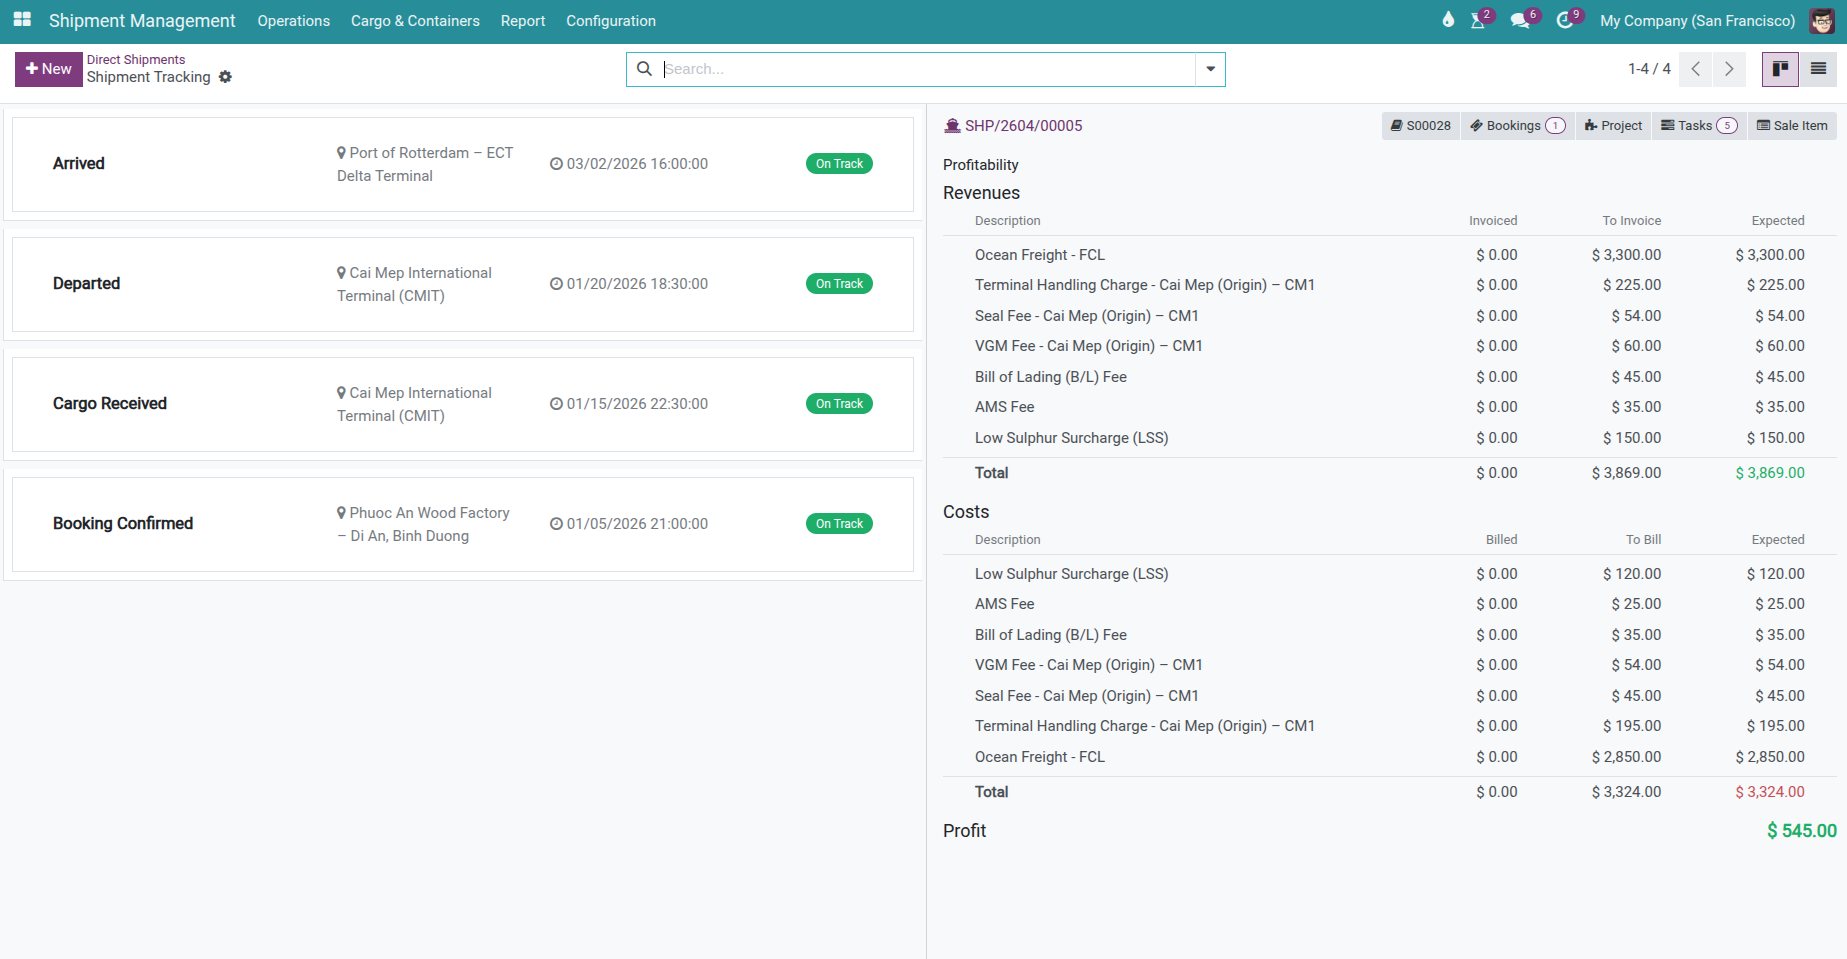Open the Operations menu
Viewport: 1847px width, 959px height.
(x=293, y=20)
